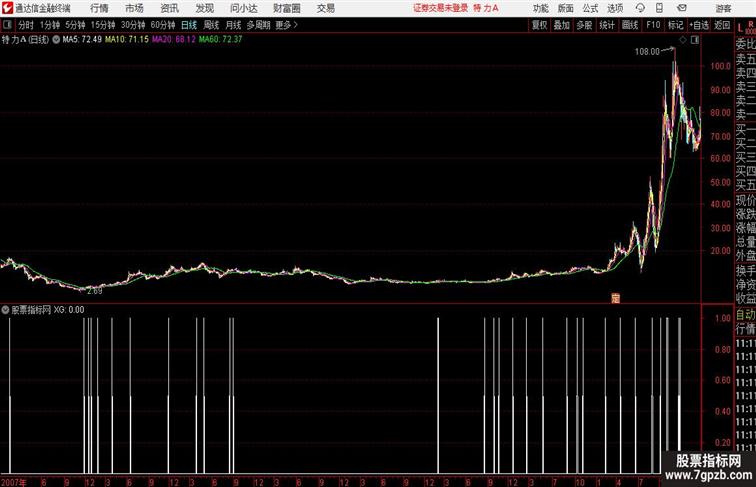
Task: Switch to 分时 chart period
Action: 26,25
